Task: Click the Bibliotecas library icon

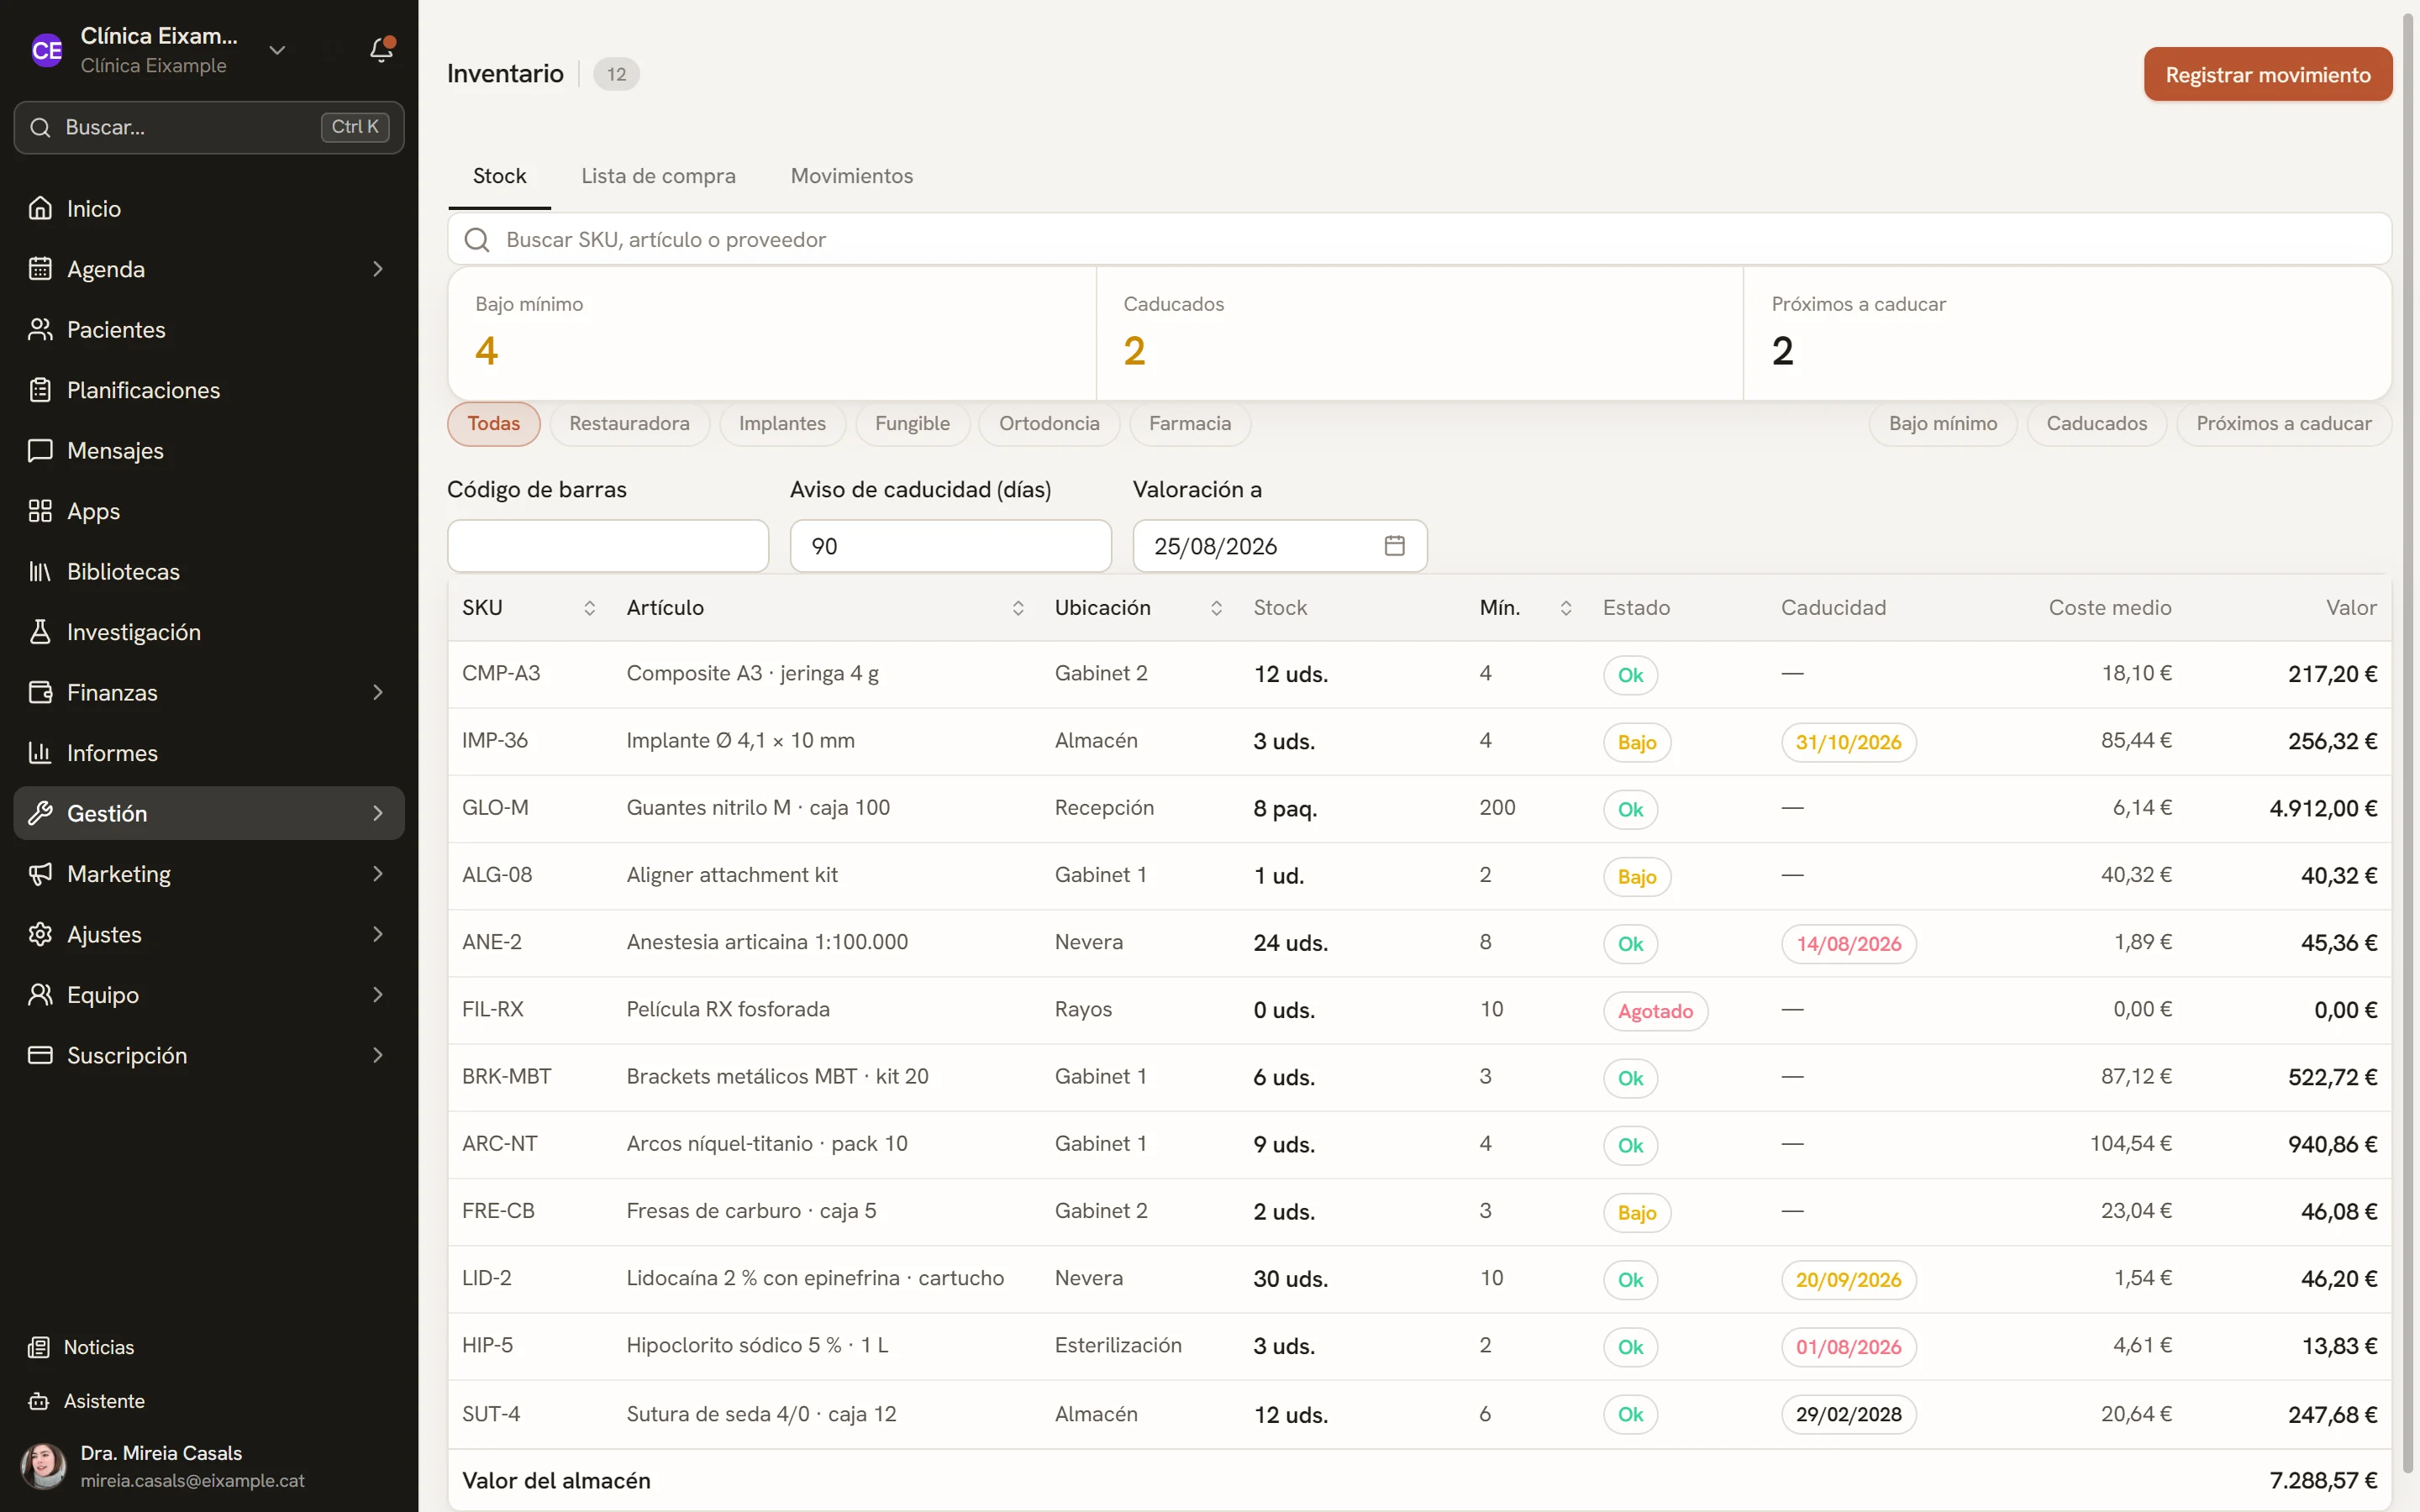Action: [40, 571]
